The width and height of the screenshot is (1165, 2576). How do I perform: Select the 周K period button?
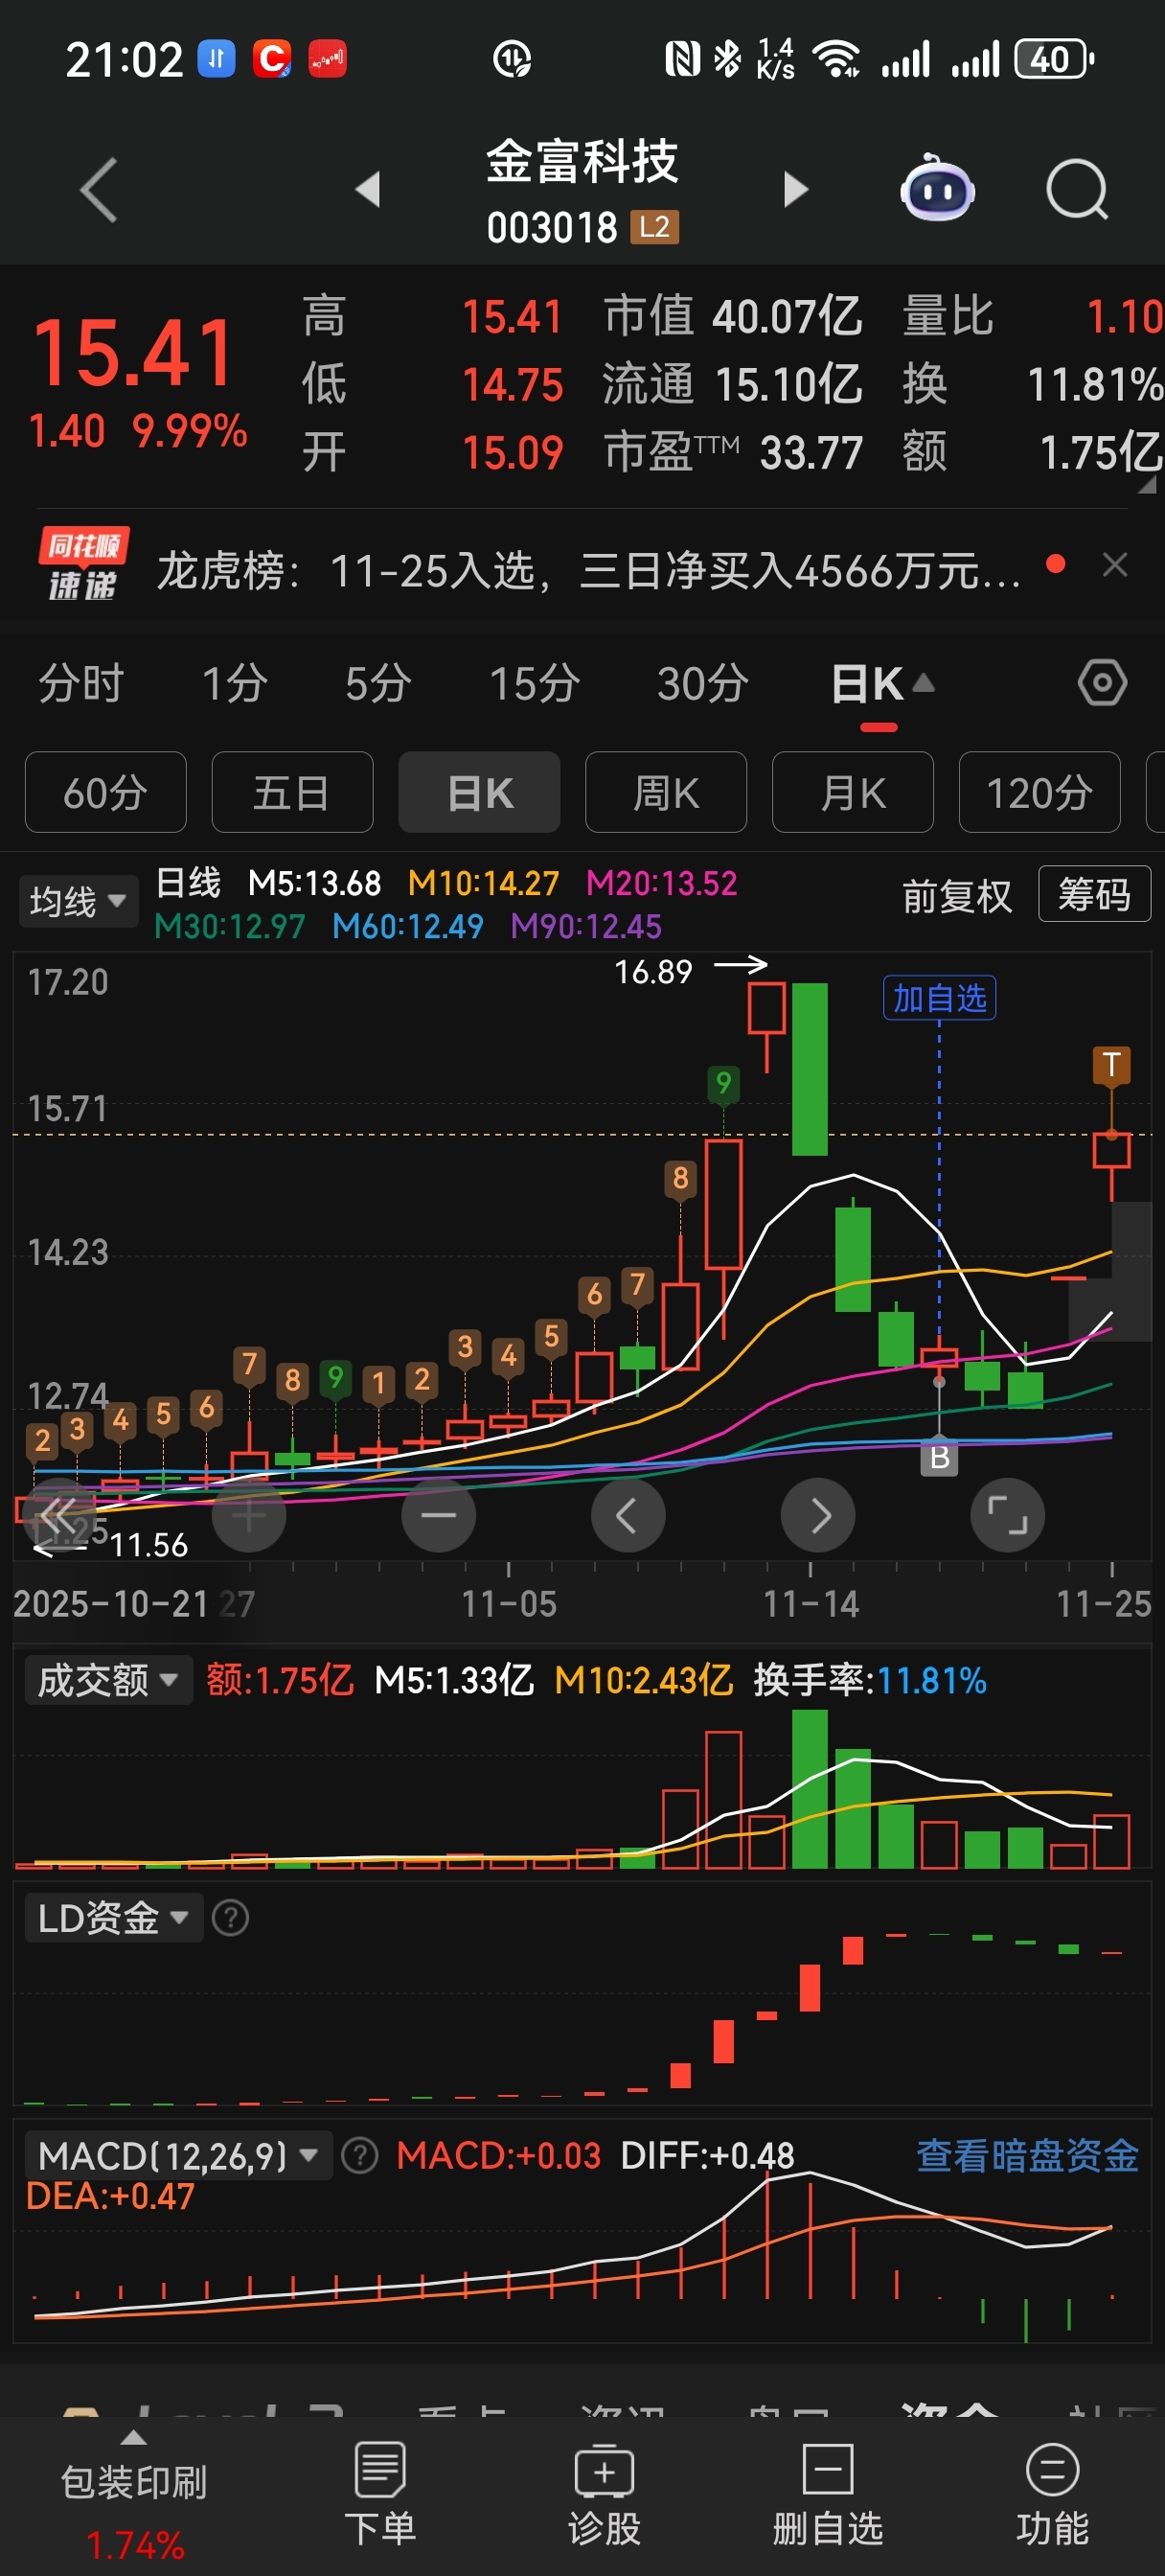[x=666, y=793]
